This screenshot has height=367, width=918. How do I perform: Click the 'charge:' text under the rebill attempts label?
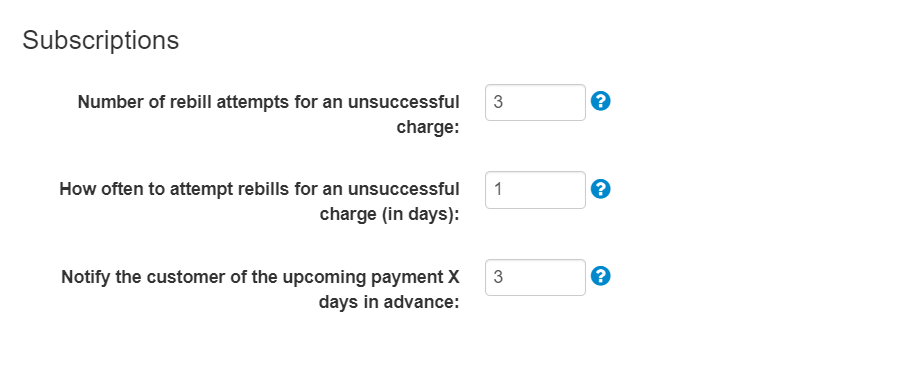click(x=428, y=127)
